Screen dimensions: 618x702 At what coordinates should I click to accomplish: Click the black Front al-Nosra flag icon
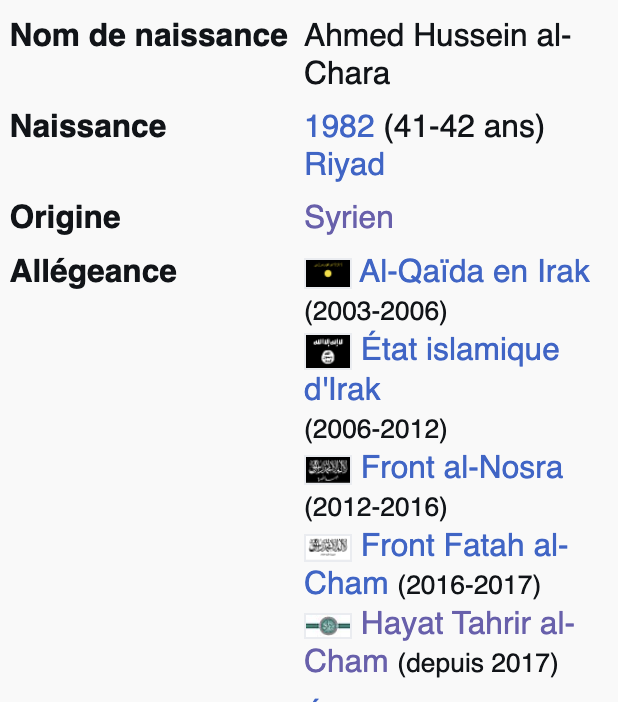click(x=328, y=470)
